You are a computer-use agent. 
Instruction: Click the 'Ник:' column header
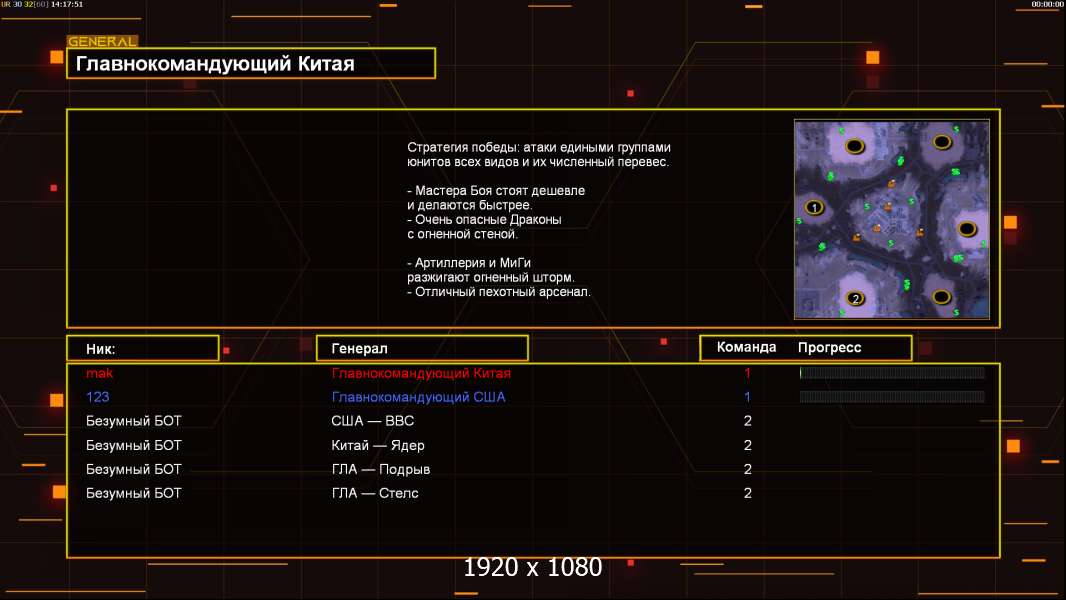coord(143,349)
